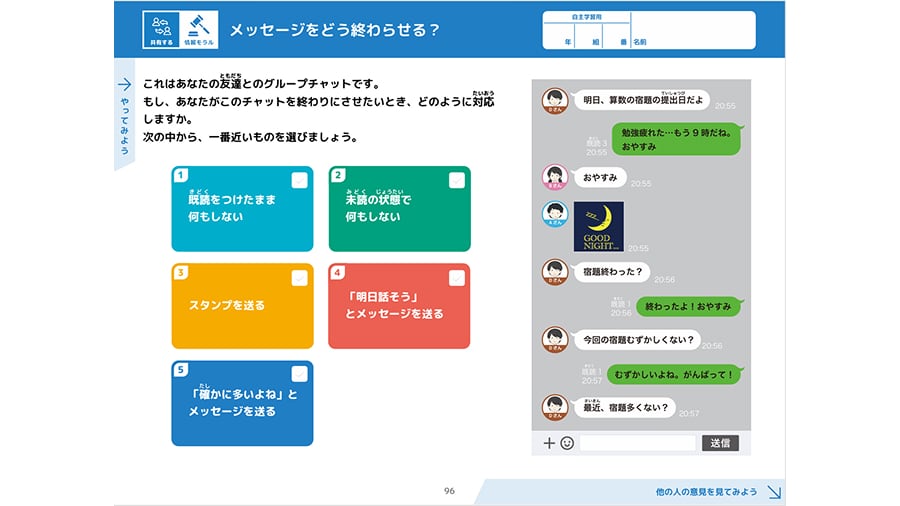This screenshot has height=506, width=900.
Task: Click the pink avatar beside white おやすみ bubble
Action: pos(555,177)
